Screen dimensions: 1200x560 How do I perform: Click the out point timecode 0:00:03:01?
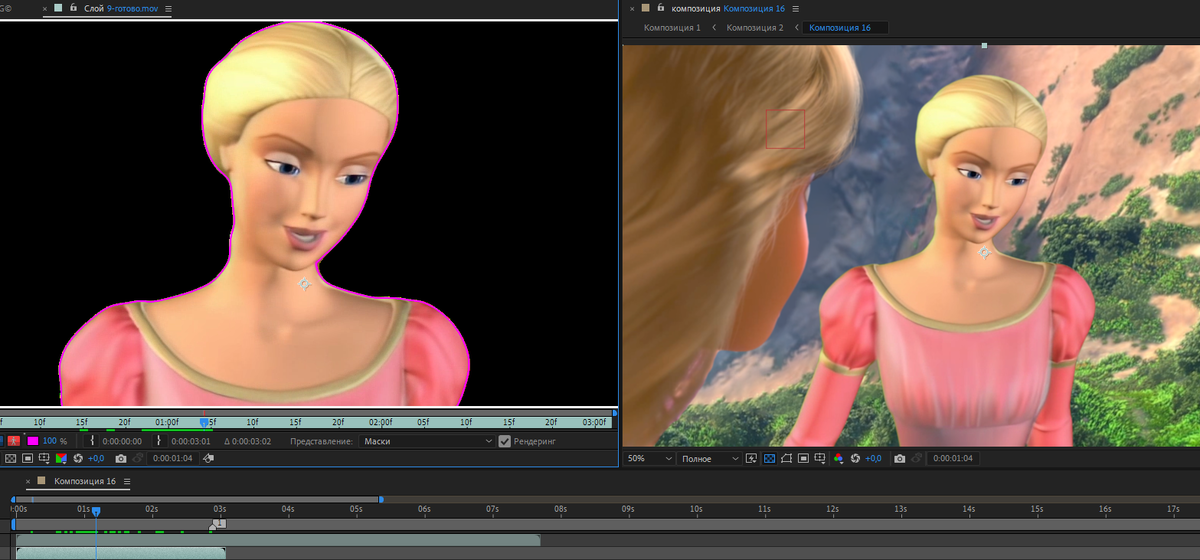click(190, 441)
